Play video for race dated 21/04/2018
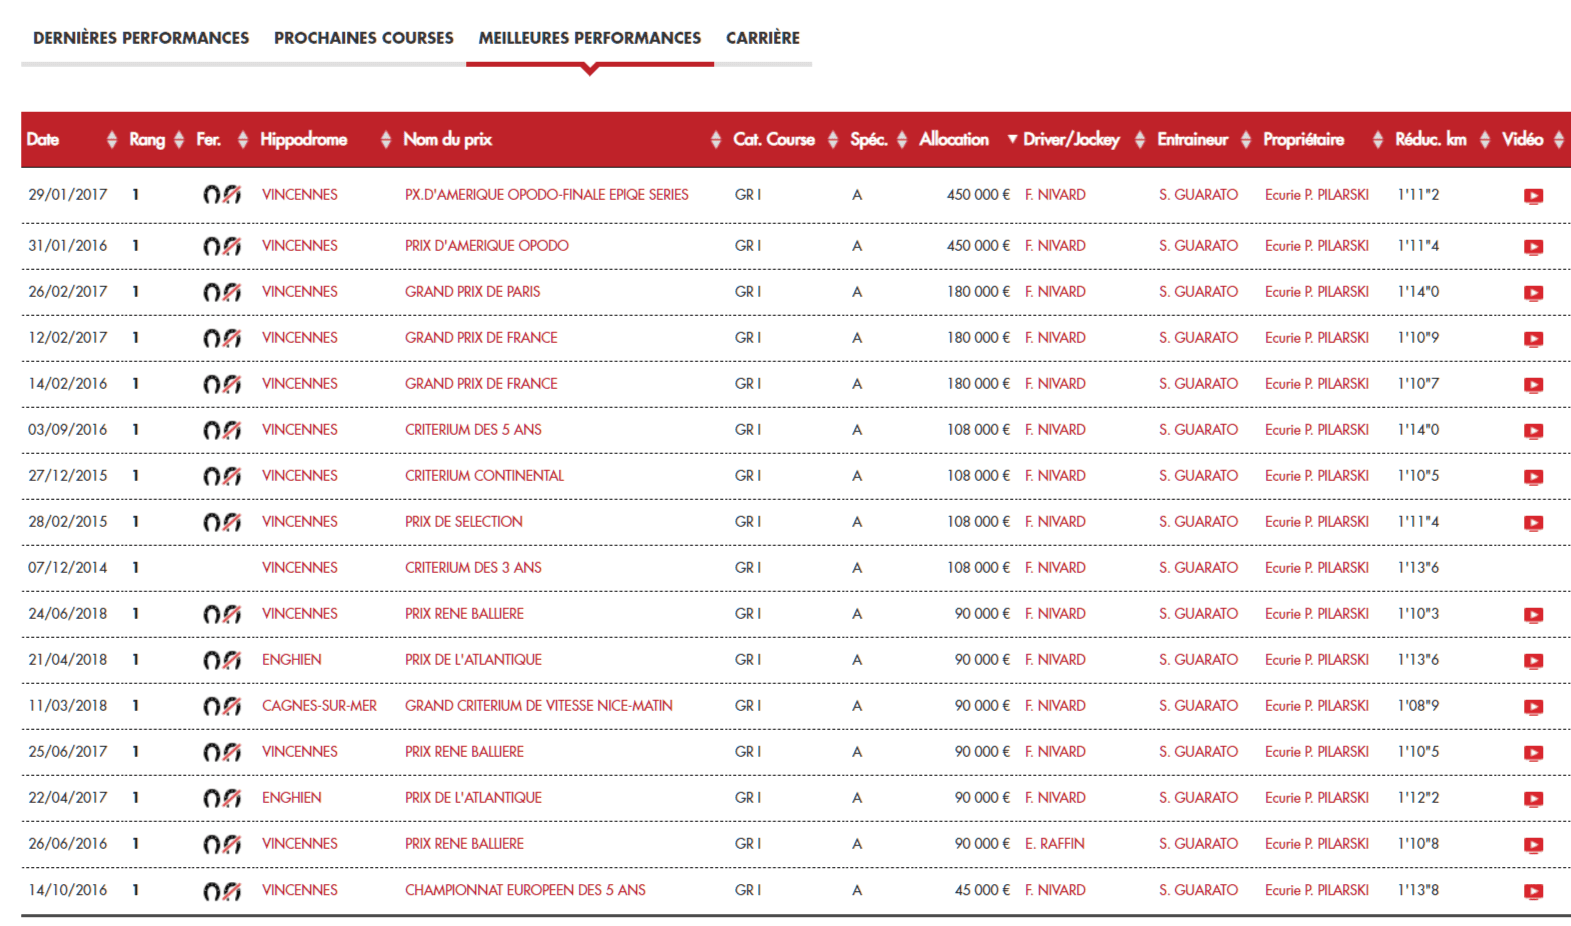 coord(1533,661)
